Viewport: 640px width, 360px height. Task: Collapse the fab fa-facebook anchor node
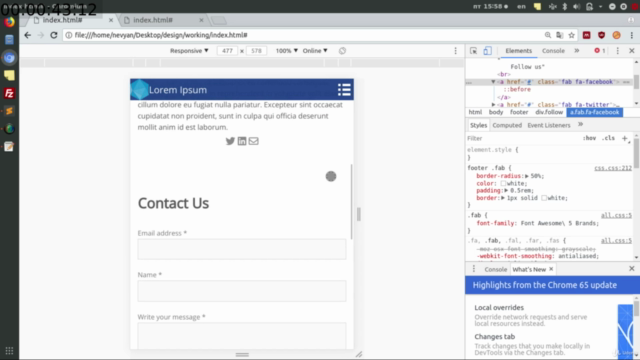point(493,82)
